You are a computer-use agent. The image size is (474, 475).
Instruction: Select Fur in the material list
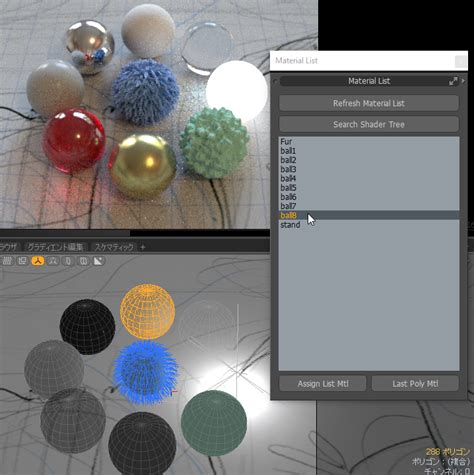point(369,141)
